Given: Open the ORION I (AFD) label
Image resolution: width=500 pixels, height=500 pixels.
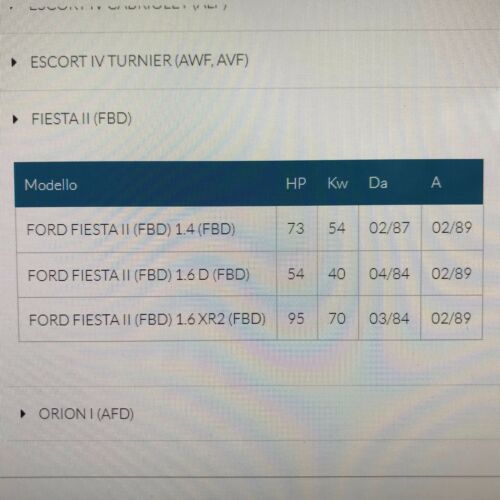Looking at the screenshot, I should (x=86, y=414).
